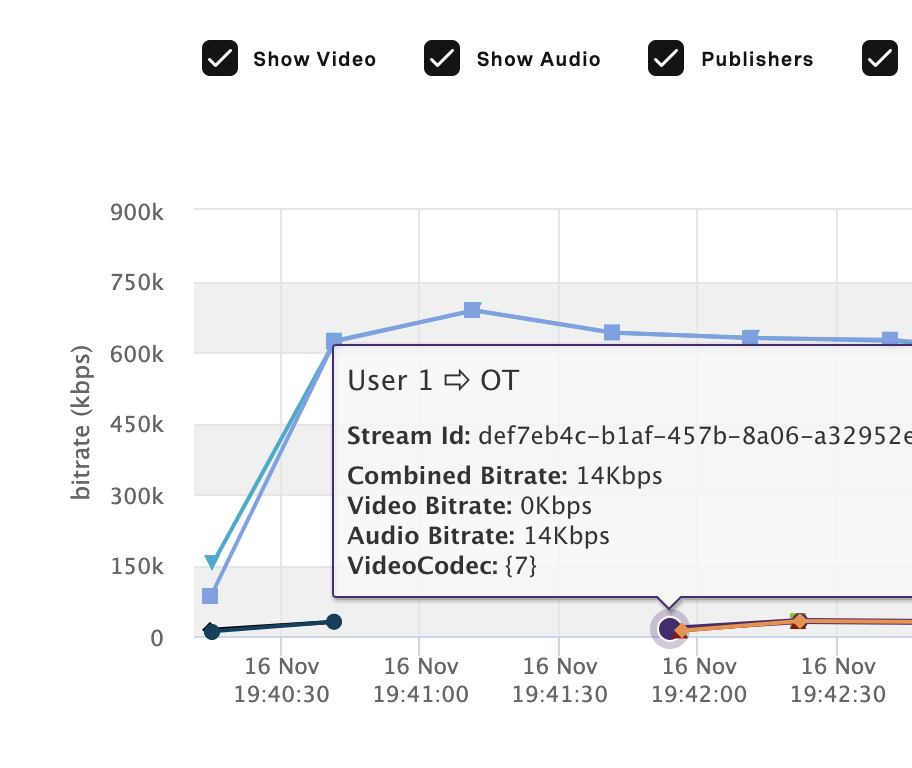Image resolution: width=912 pixels, height=768 pixels.
Task: Select the light blue square marker at peak bitrate
Action: [472, 310]
